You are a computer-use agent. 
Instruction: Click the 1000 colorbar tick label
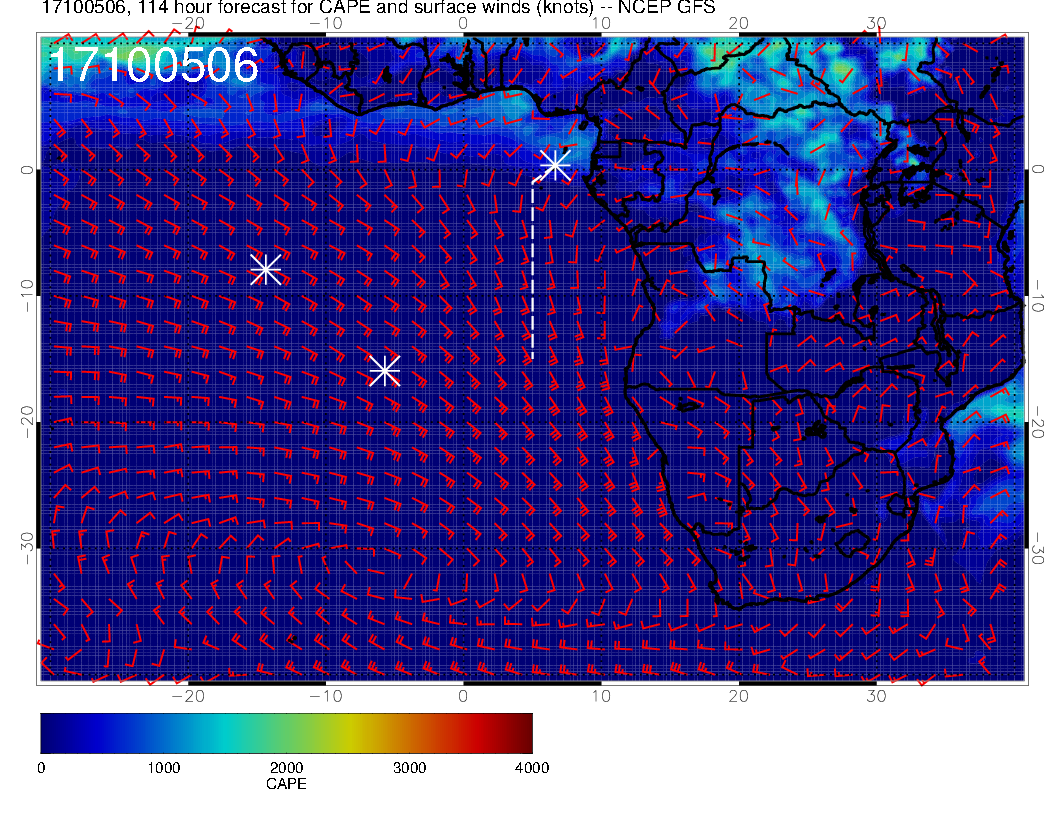[163, 768]
